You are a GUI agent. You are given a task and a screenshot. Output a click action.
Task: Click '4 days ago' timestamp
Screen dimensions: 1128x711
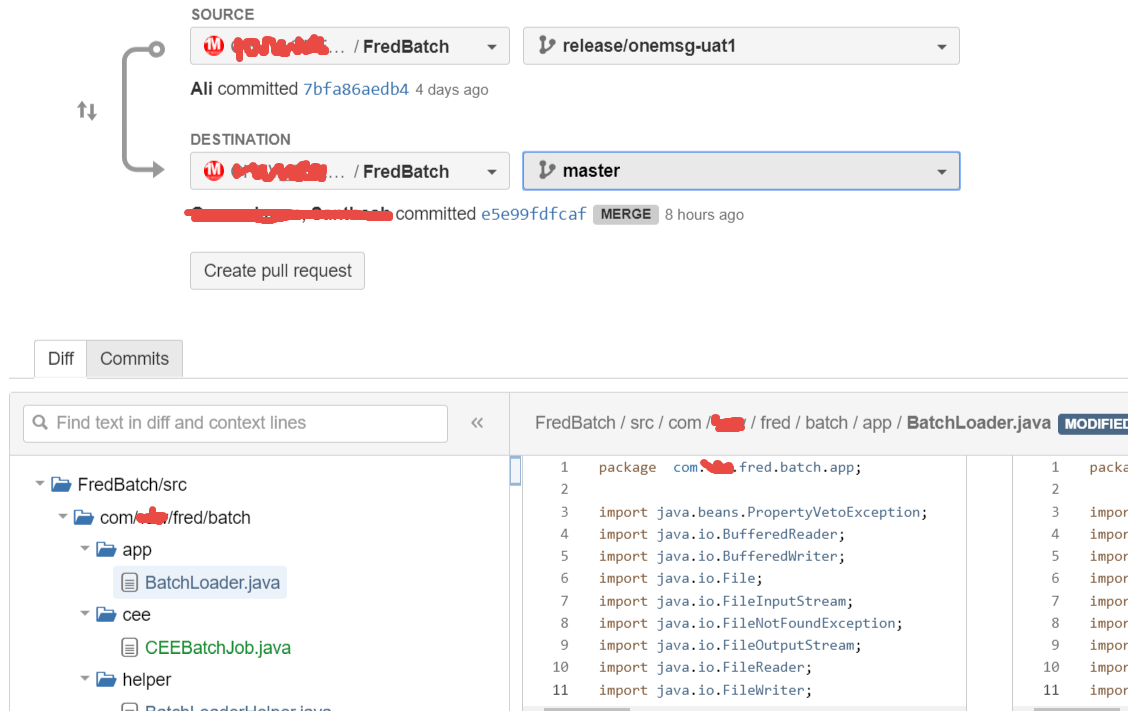point(452,90)
